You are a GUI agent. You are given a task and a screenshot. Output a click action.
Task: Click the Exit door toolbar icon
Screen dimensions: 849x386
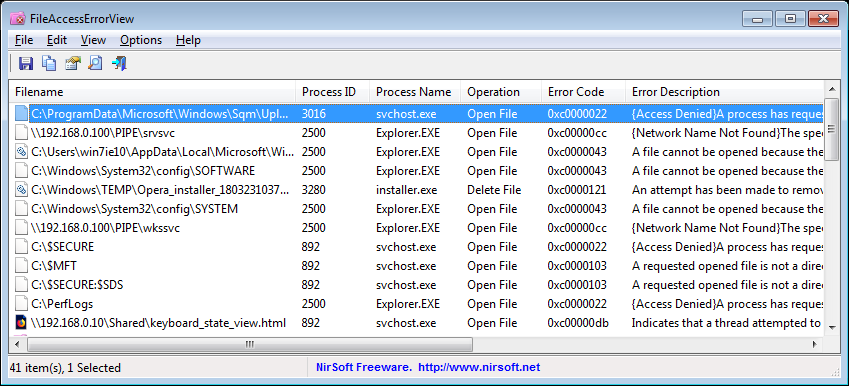tap(119, 63)
